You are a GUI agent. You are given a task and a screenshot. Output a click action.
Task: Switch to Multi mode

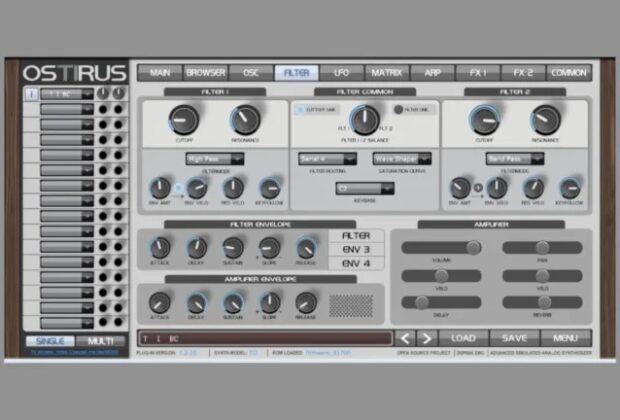(100, 341)
